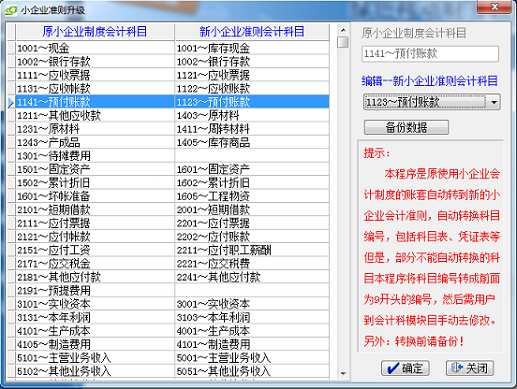Viewport: 517px width, 389px height.
Task: Select cell 1121~应收票据
Action: coord(252,75)
